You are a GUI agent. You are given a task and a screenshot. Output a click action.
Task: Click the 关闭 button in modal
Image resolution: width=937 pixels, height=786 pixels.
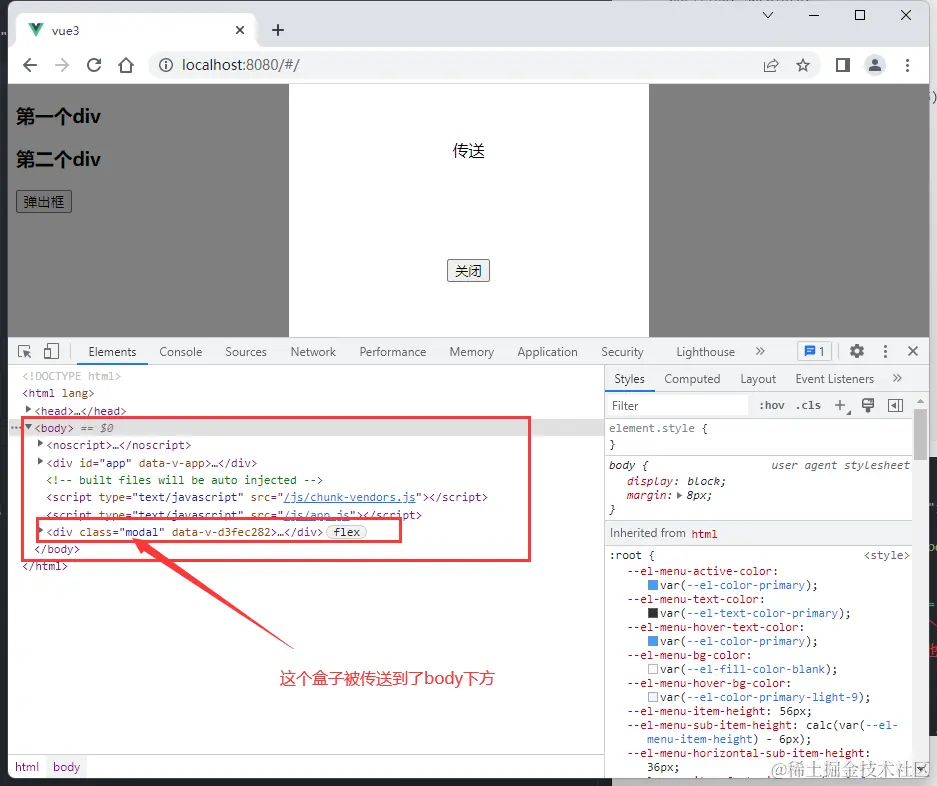pyautogui.click(x=468, y=271)
